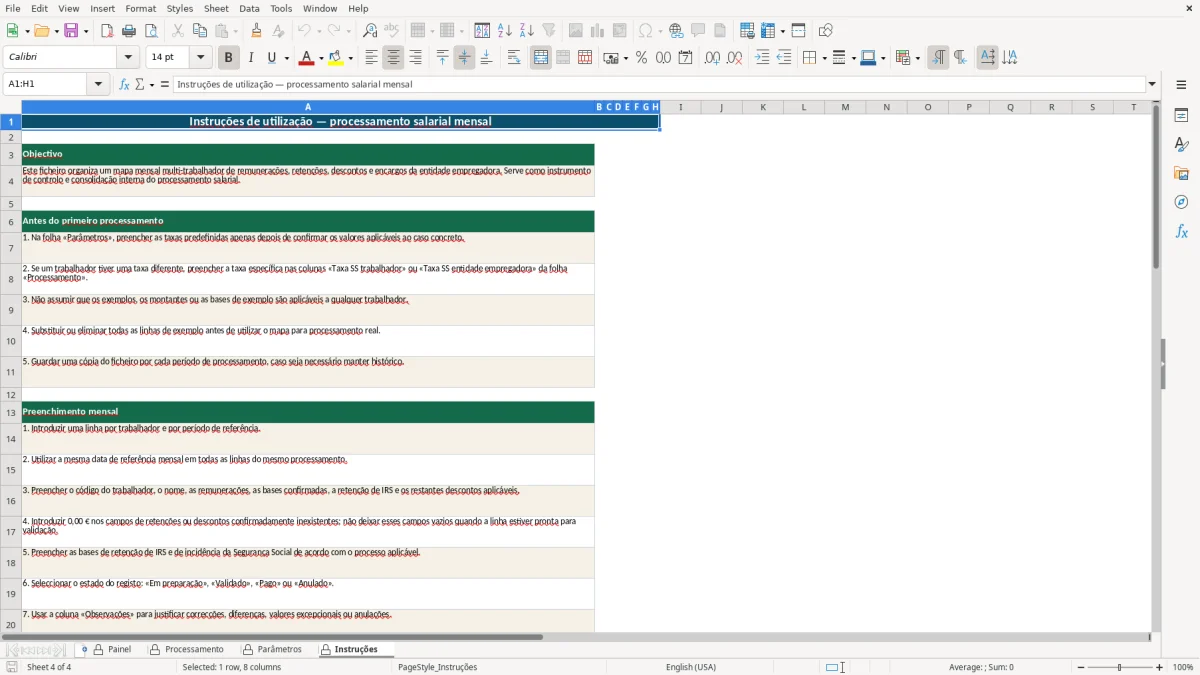Click the Split Window icon
Screen dimensions: 1200x675
point(798,31)
